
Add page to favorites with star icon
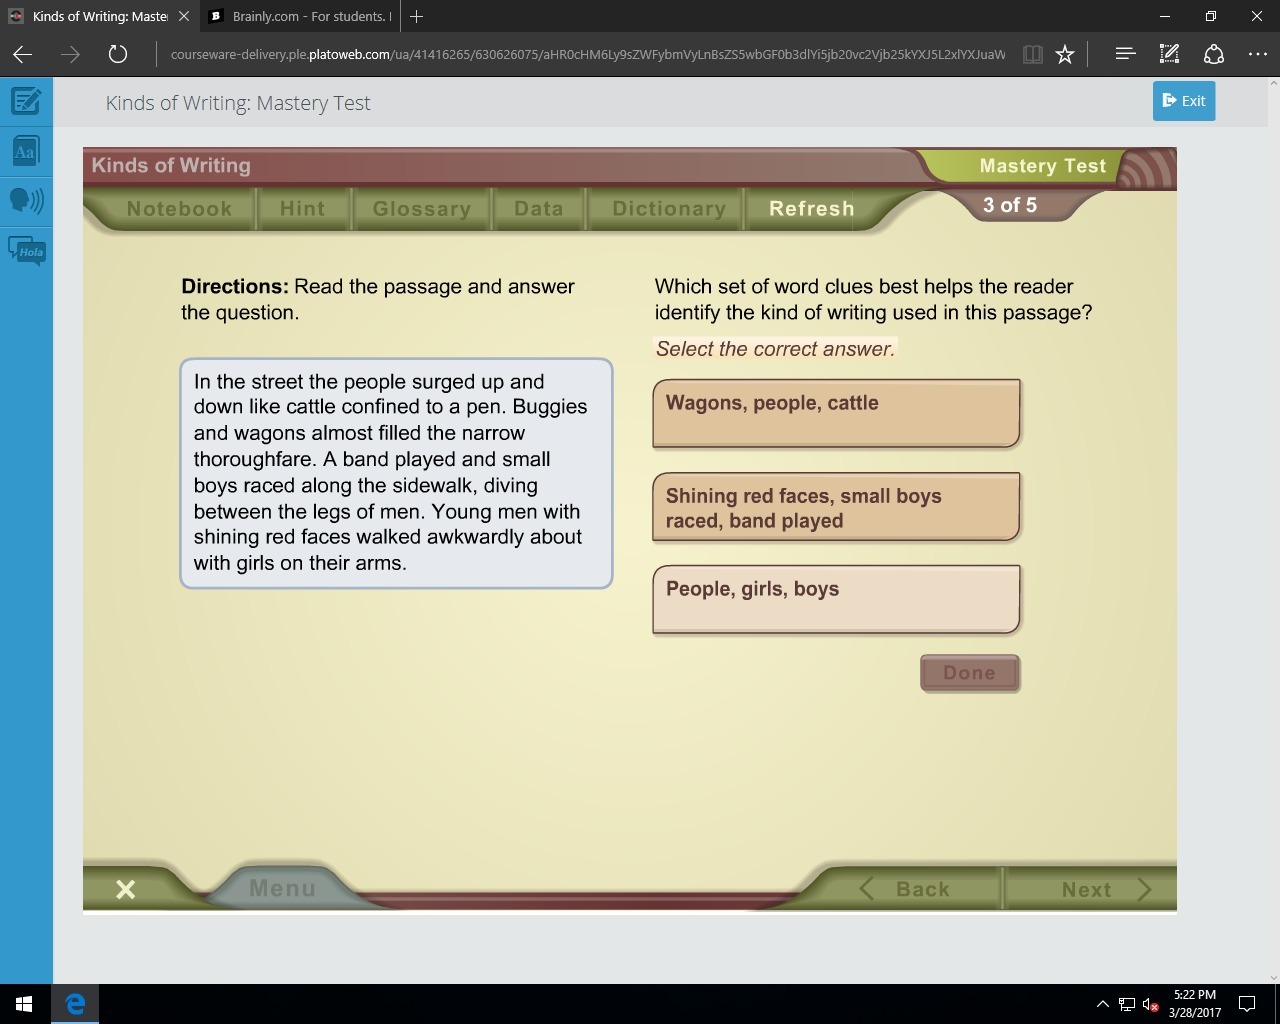pos(1065,54)
